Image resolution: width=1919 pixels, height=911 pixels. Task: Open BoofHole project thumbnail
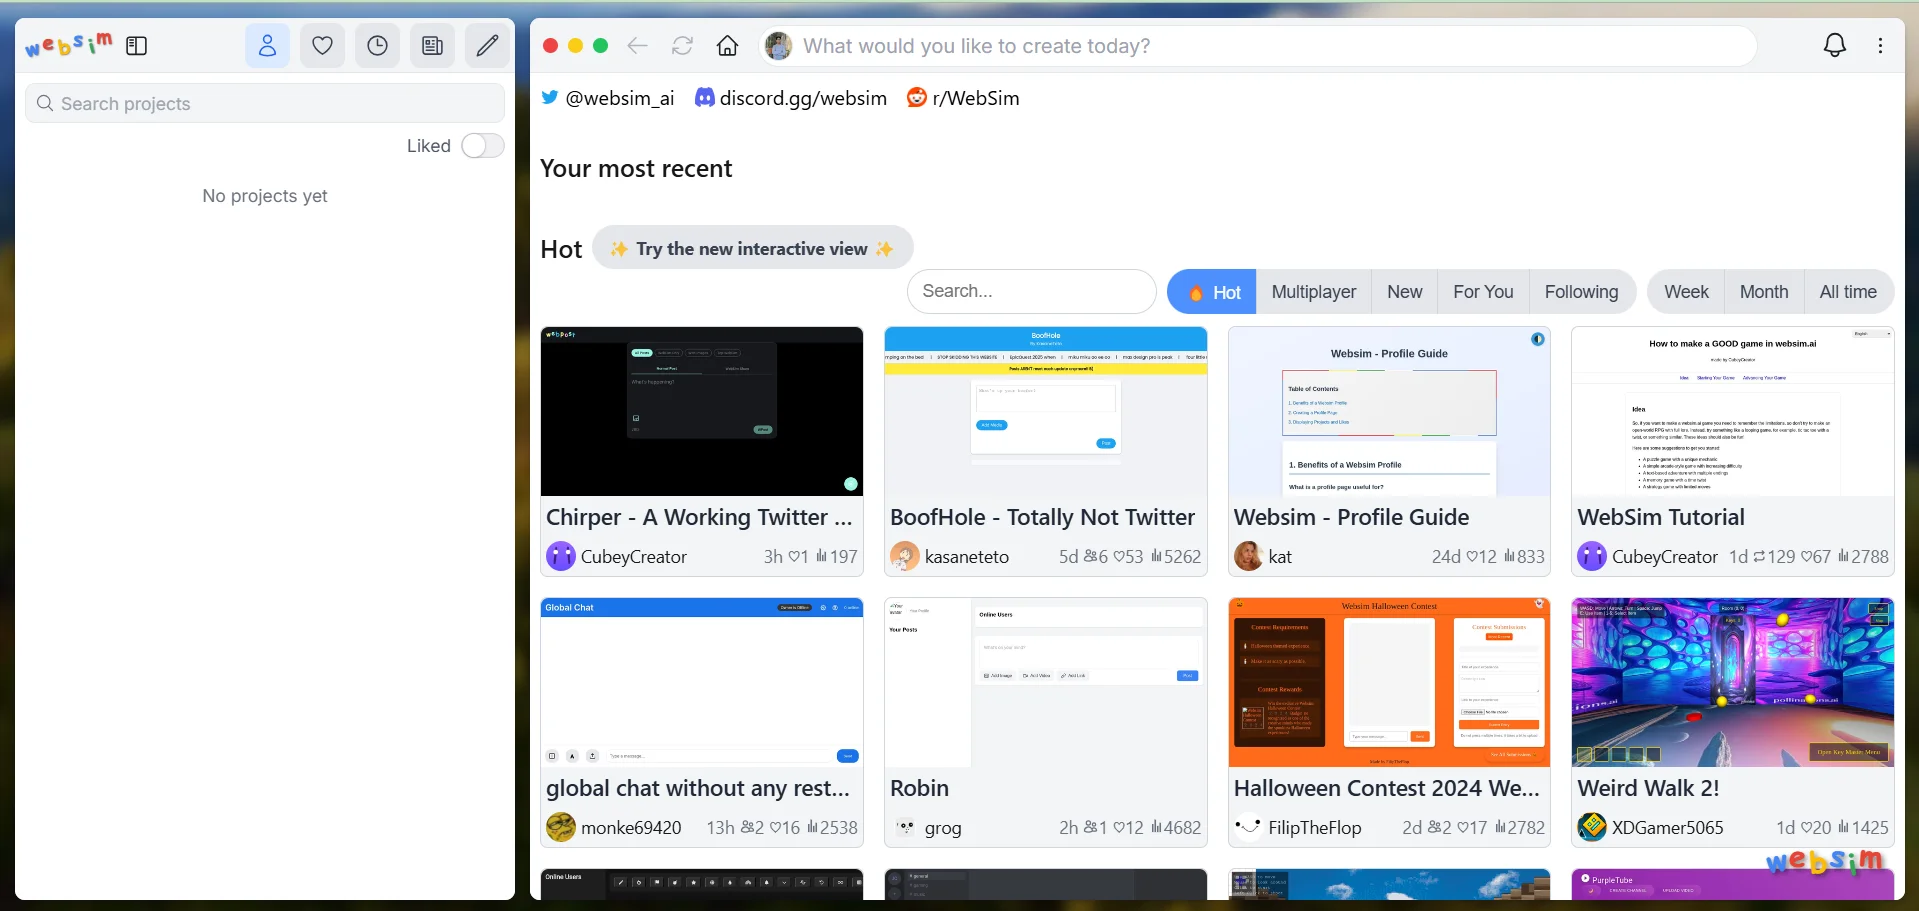click(x=1046, y=411)
